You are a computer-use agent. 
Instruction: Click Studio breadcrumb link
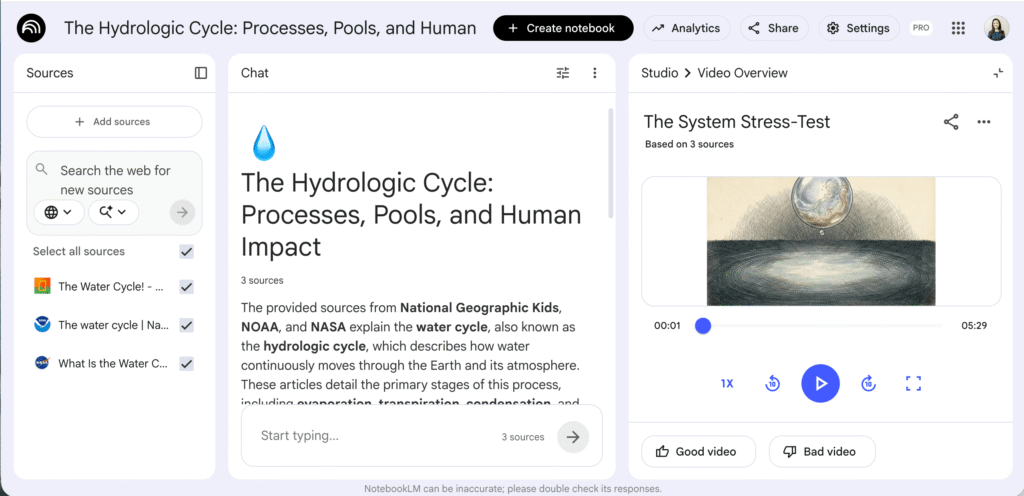(660, 73)
